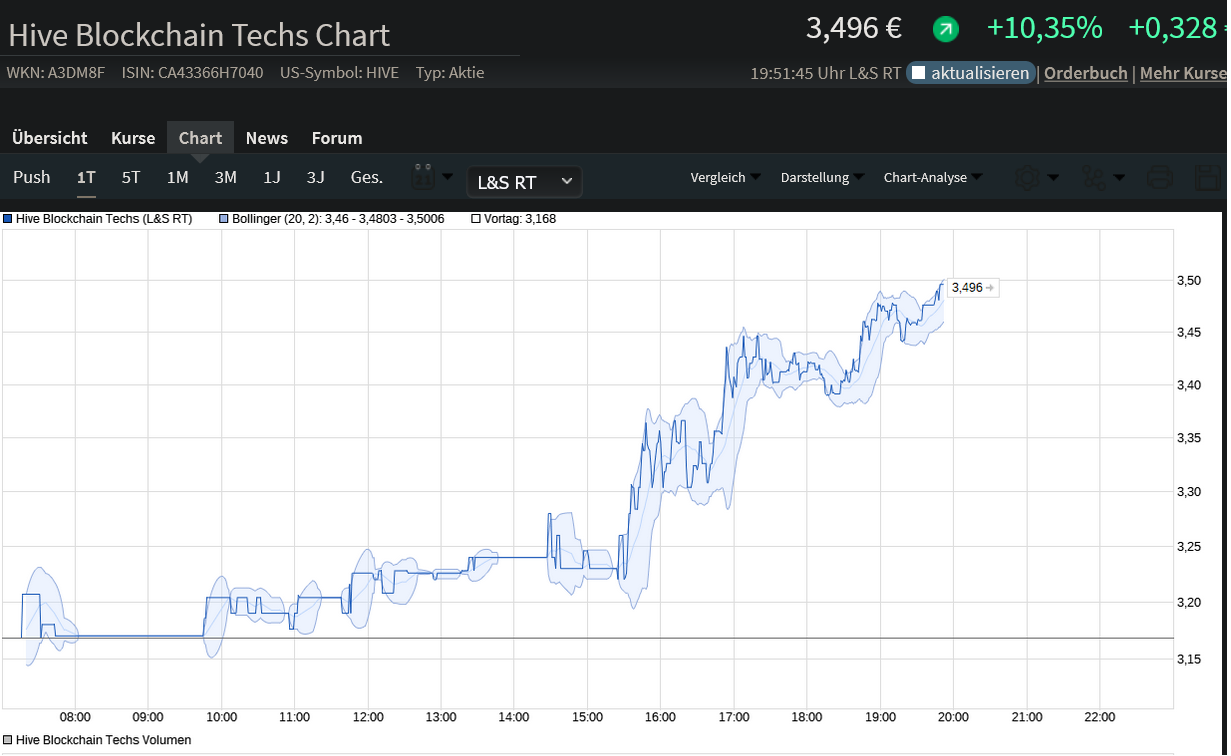Click the 3,496 price label arrow on chart
Screen dimensions: 1231x756
pyautogui.click(x=989, y=288)
